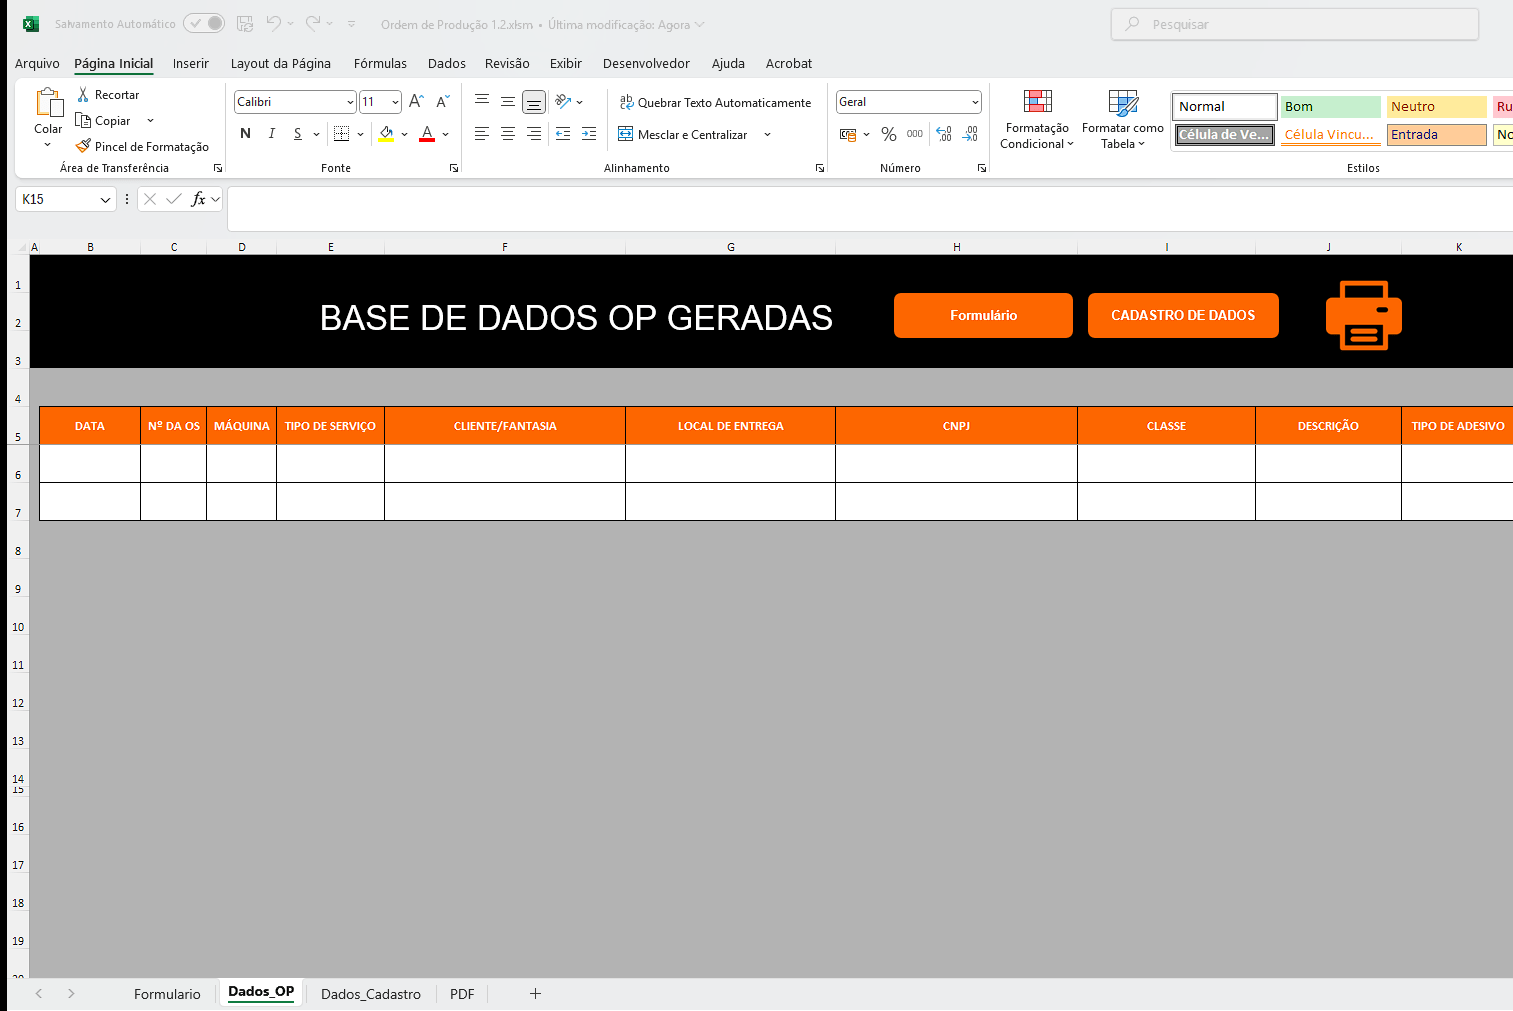Align text left
Viewport: 1513px width, 1011px height.
(x=482, y=133)
